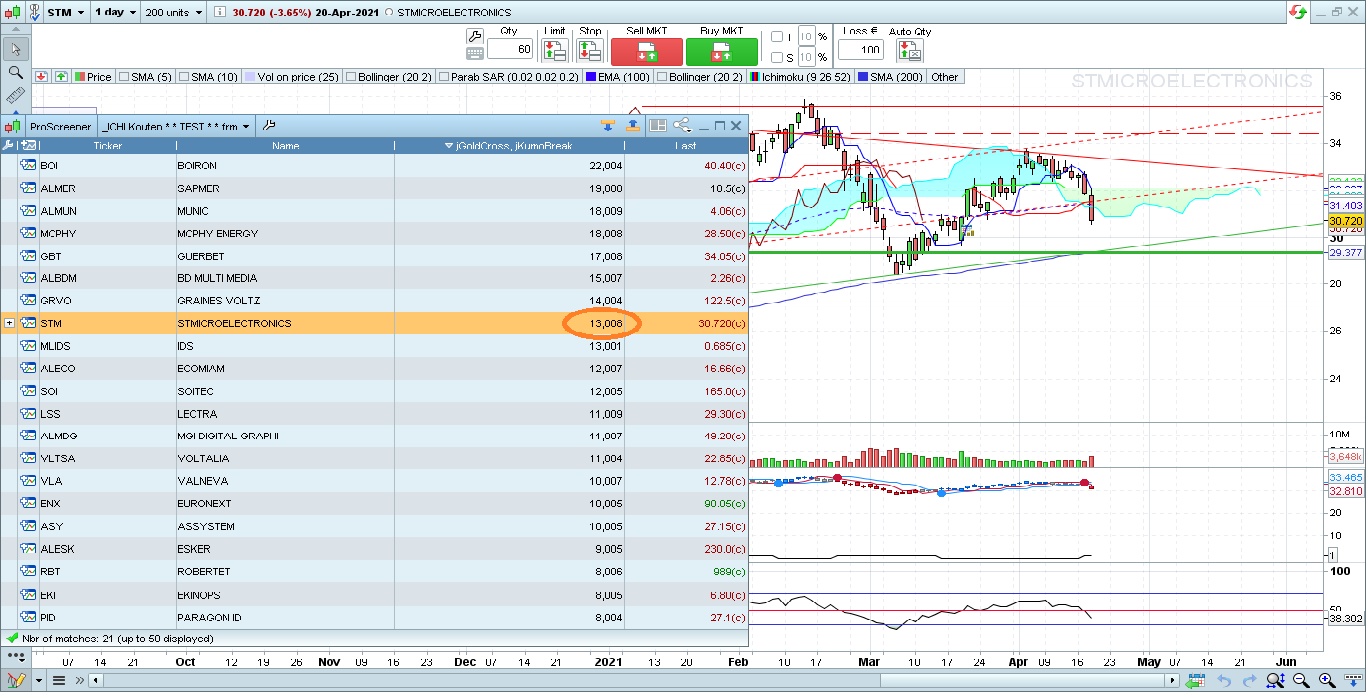This screenshot has width=1368, height=698.
Task: Click the red down-arrow indicator icon
Action: 41,76
